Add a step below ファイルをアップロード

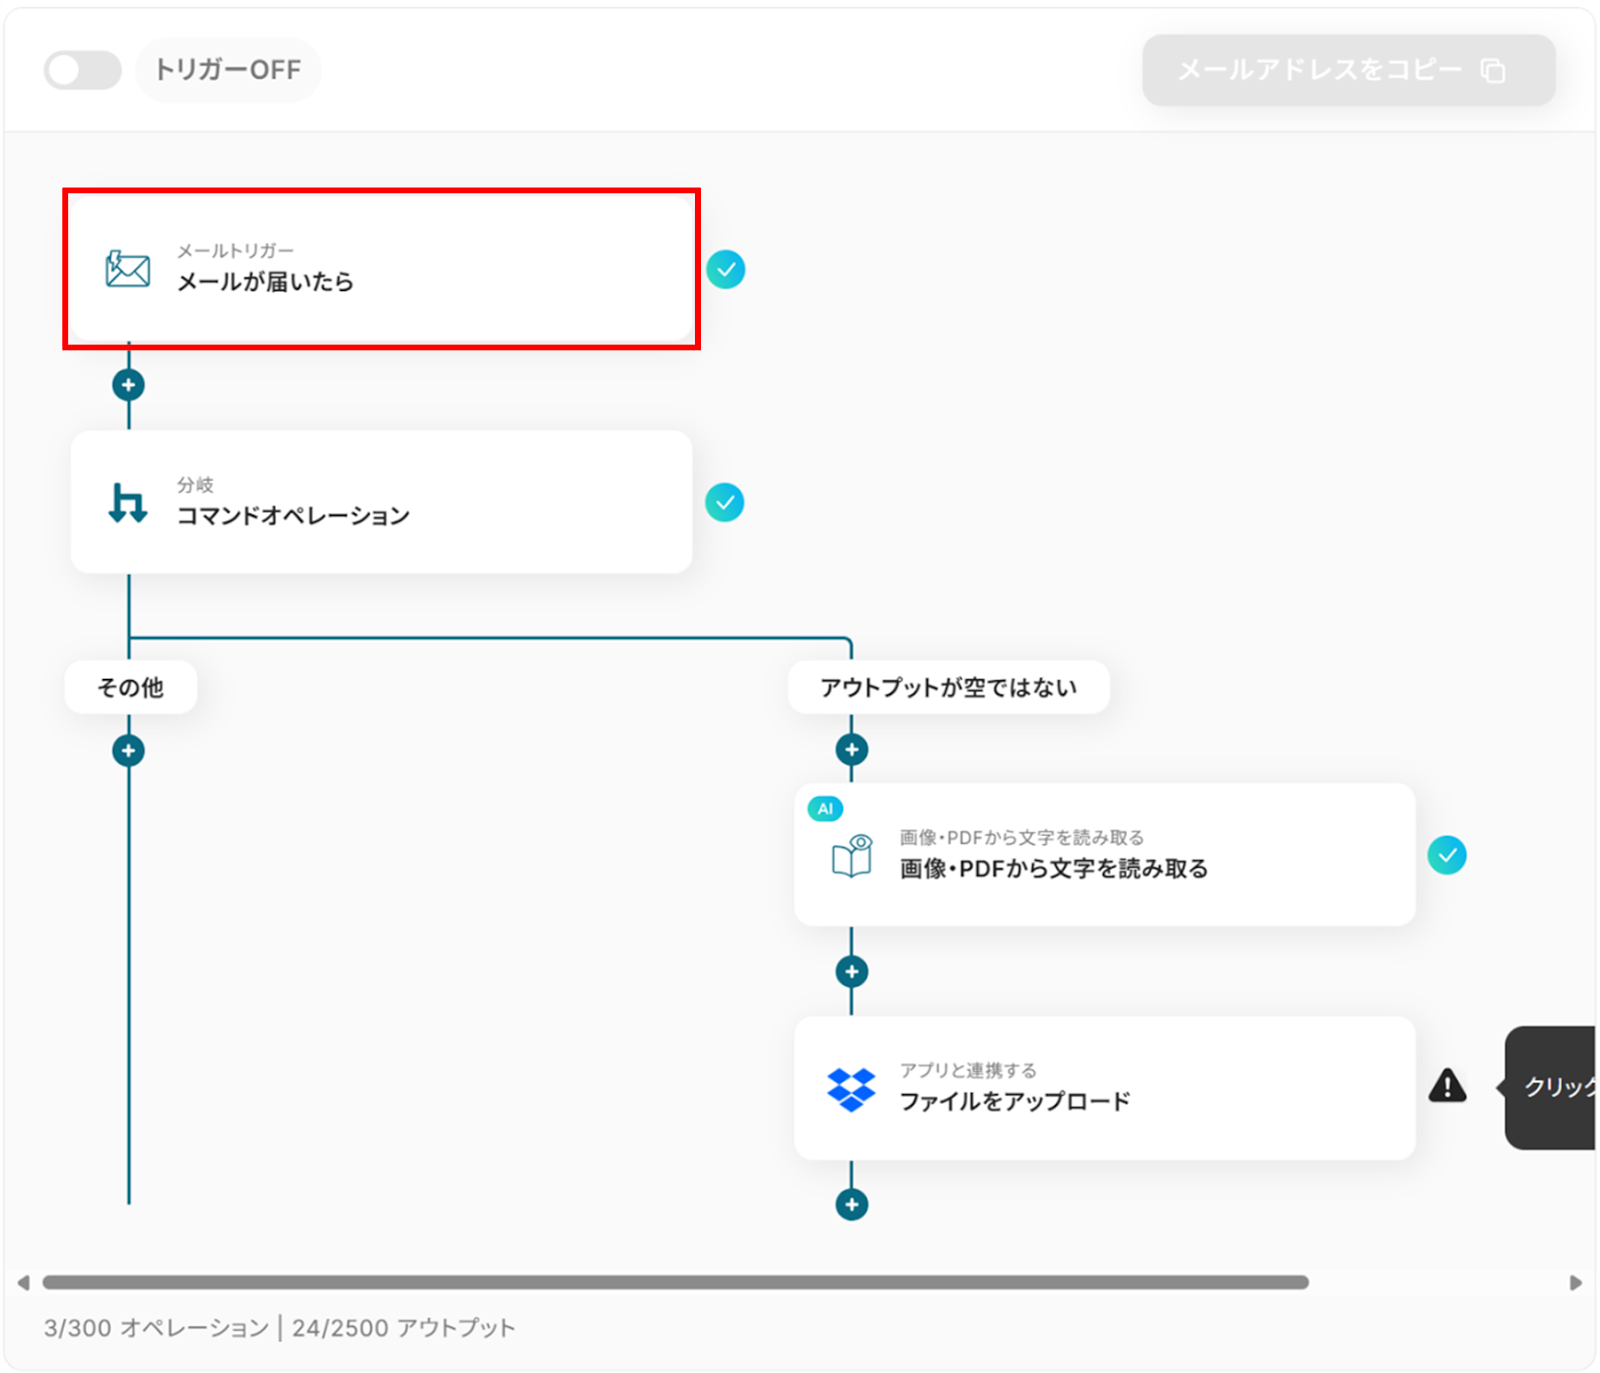(x=851, y=1205)
